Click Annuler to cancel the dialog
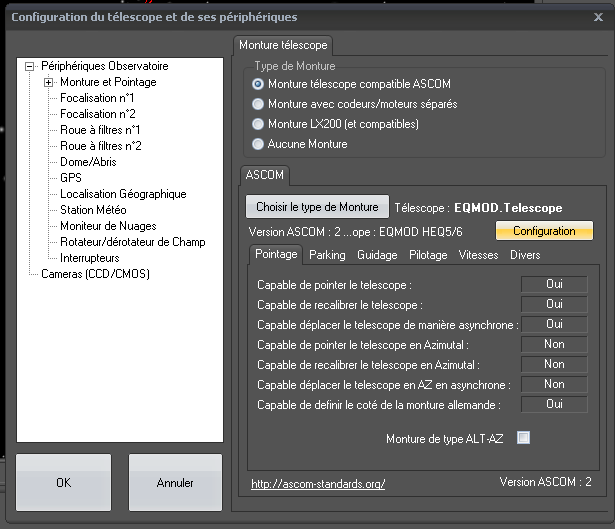Screen dimensions: 615x529 pos(175,483)
